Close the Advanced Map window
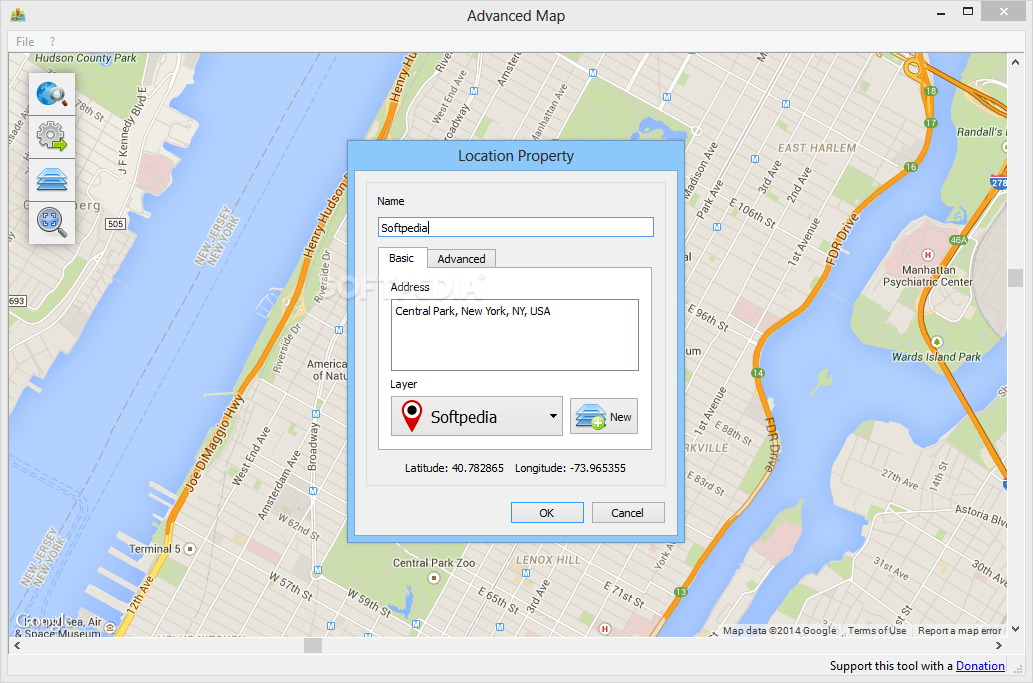Image resolution: width=1033 pixels, height=683 pixels. pyautogui.click(x=1003, y=11)
